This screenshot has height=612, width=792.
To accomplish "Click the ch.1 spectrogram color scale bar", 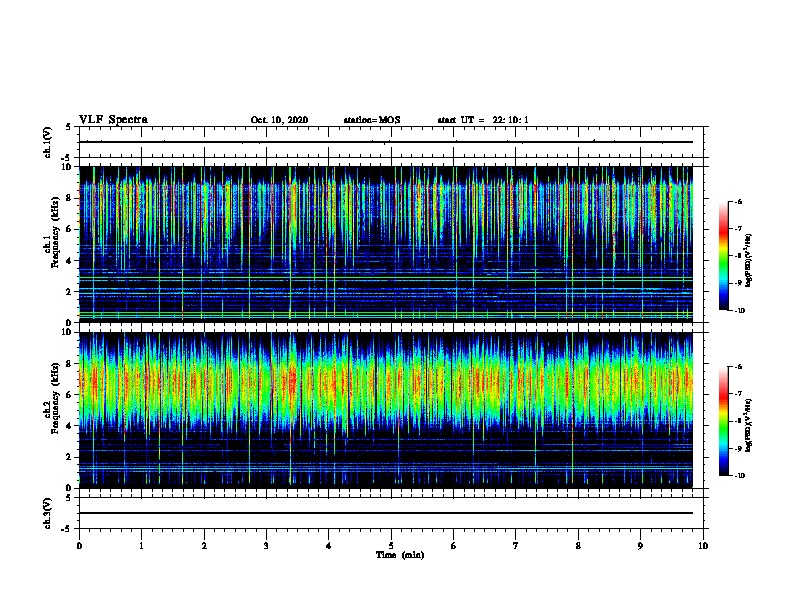I will tap(723, 256).
